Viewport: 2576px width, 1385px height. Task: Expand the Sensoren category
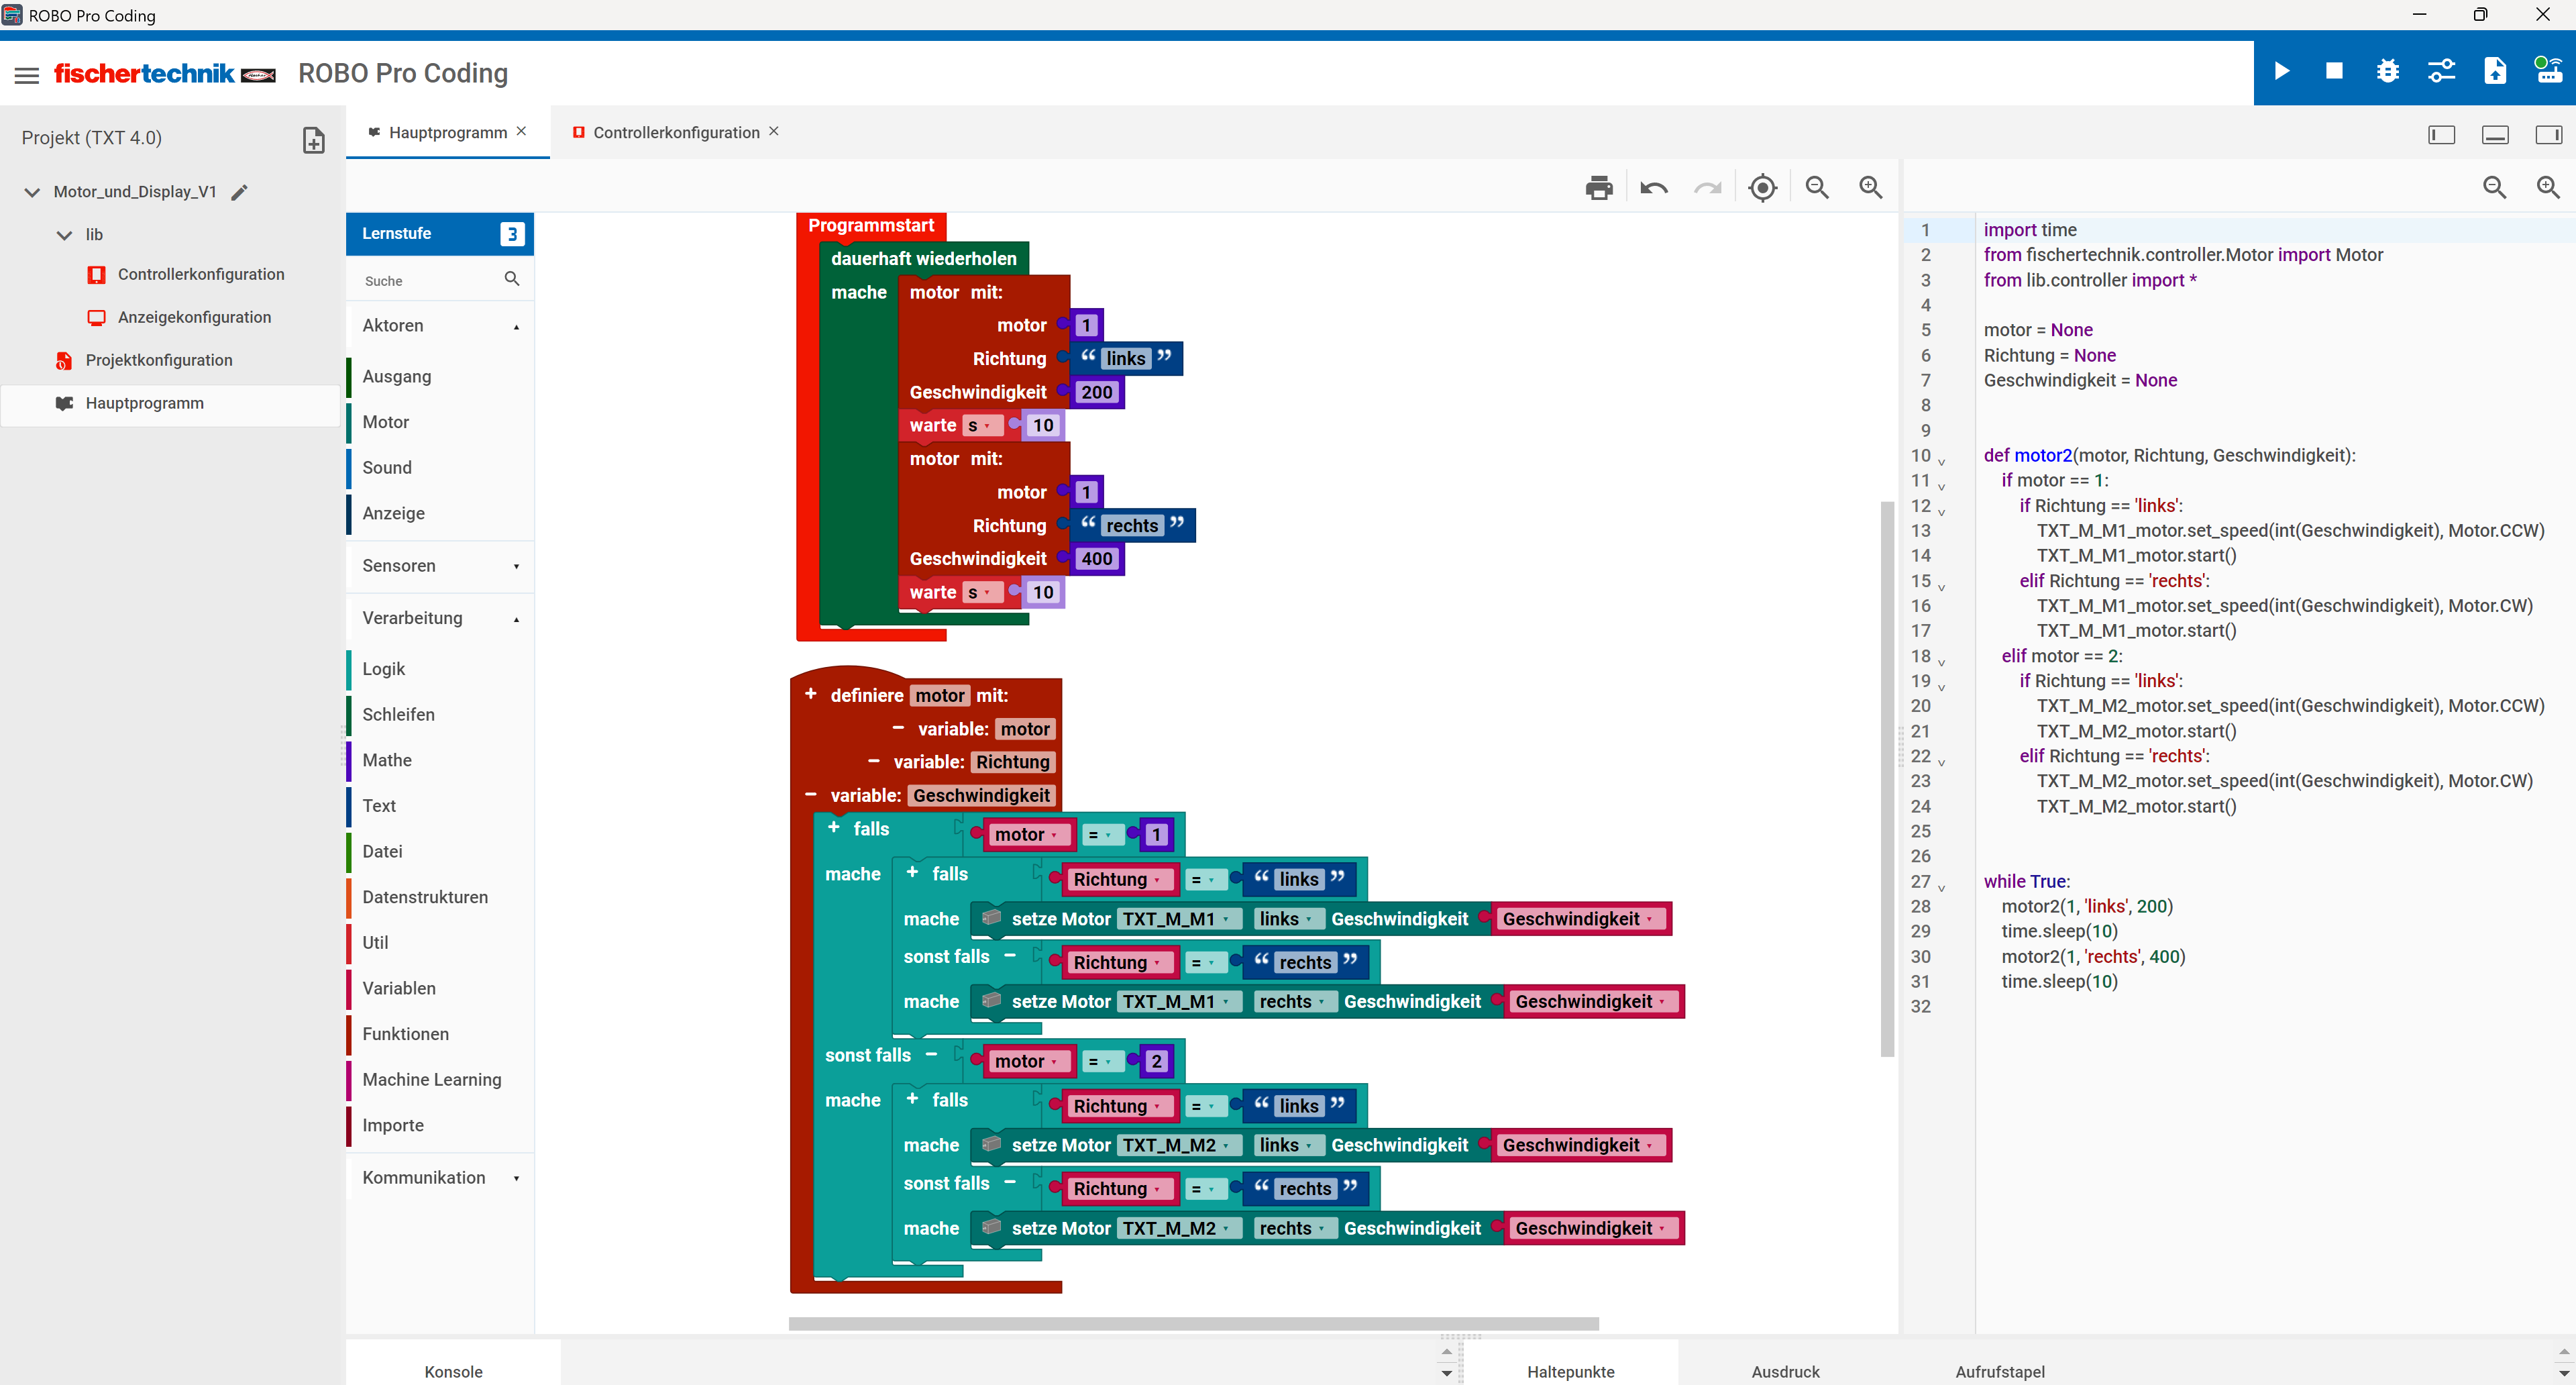click(x=440, y=565)
